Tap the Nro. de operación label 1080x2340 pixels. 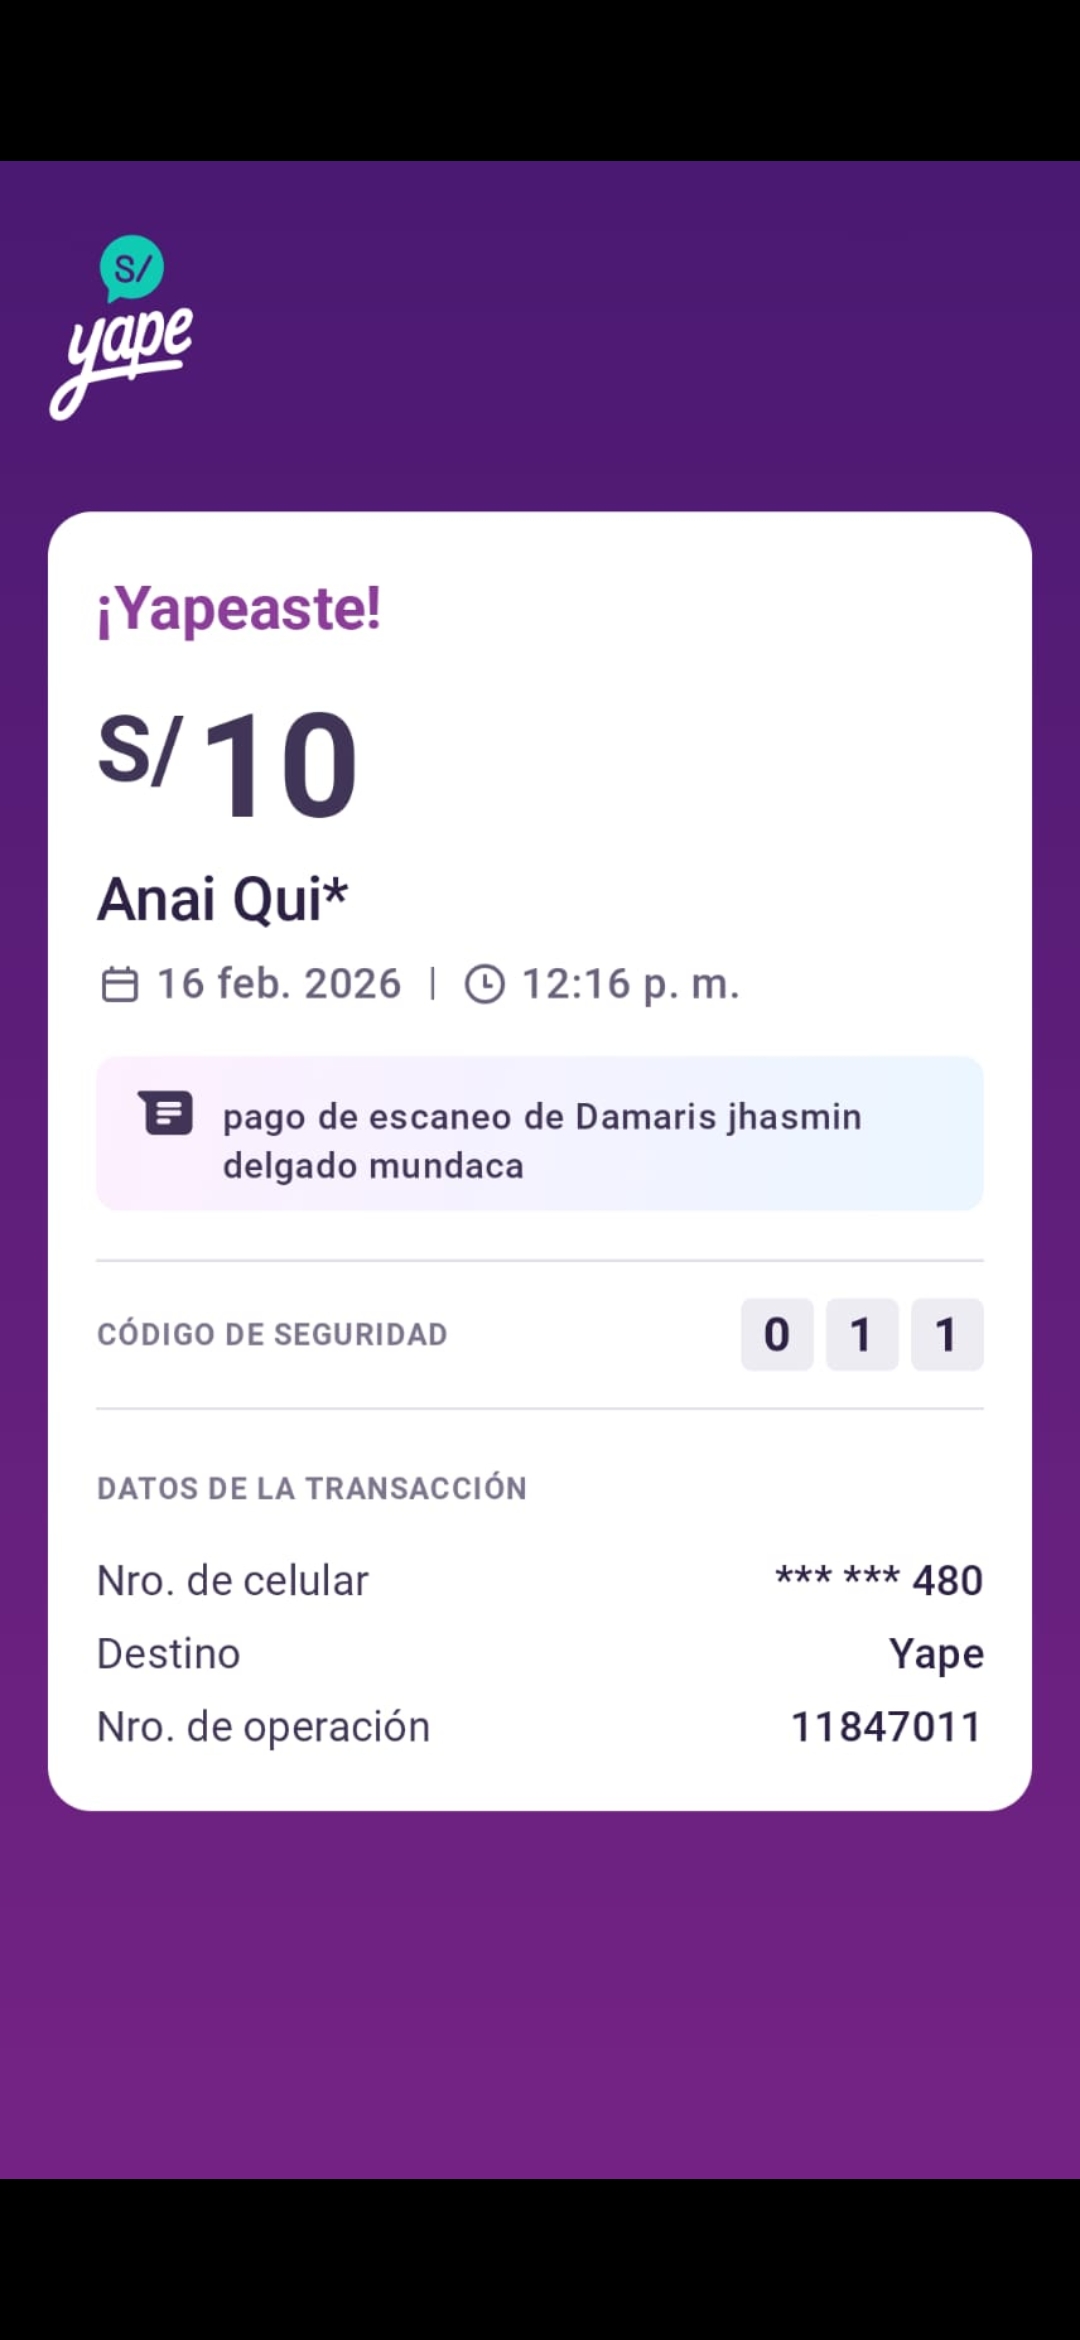263,1727
